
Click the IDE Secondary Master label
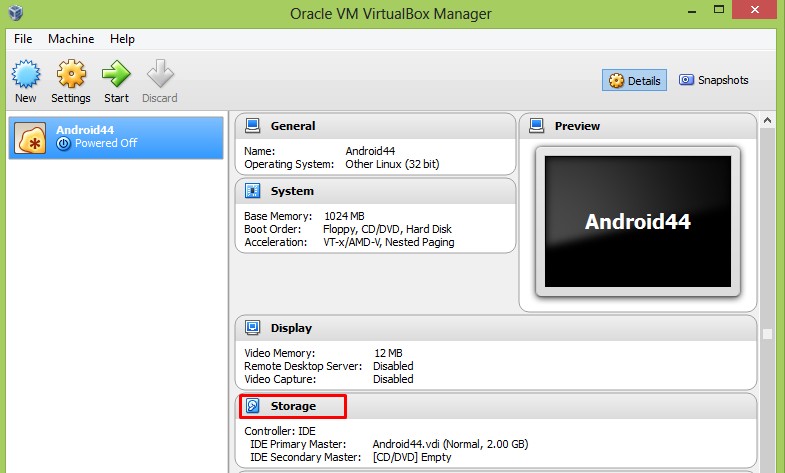[305, 457]
